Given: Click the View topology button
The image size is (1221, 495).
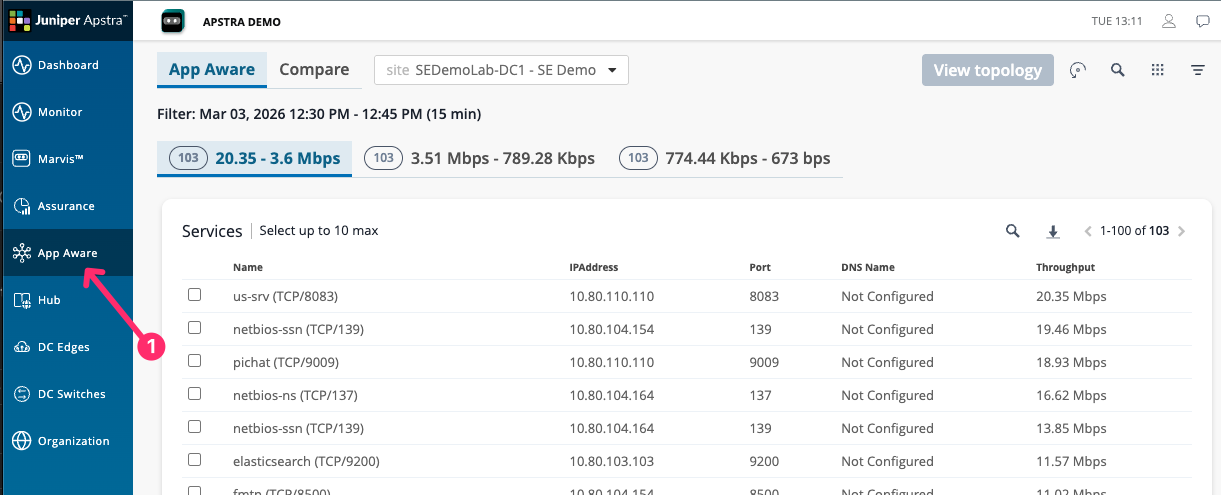Looking at the screenshot, I should click(987, 70).
